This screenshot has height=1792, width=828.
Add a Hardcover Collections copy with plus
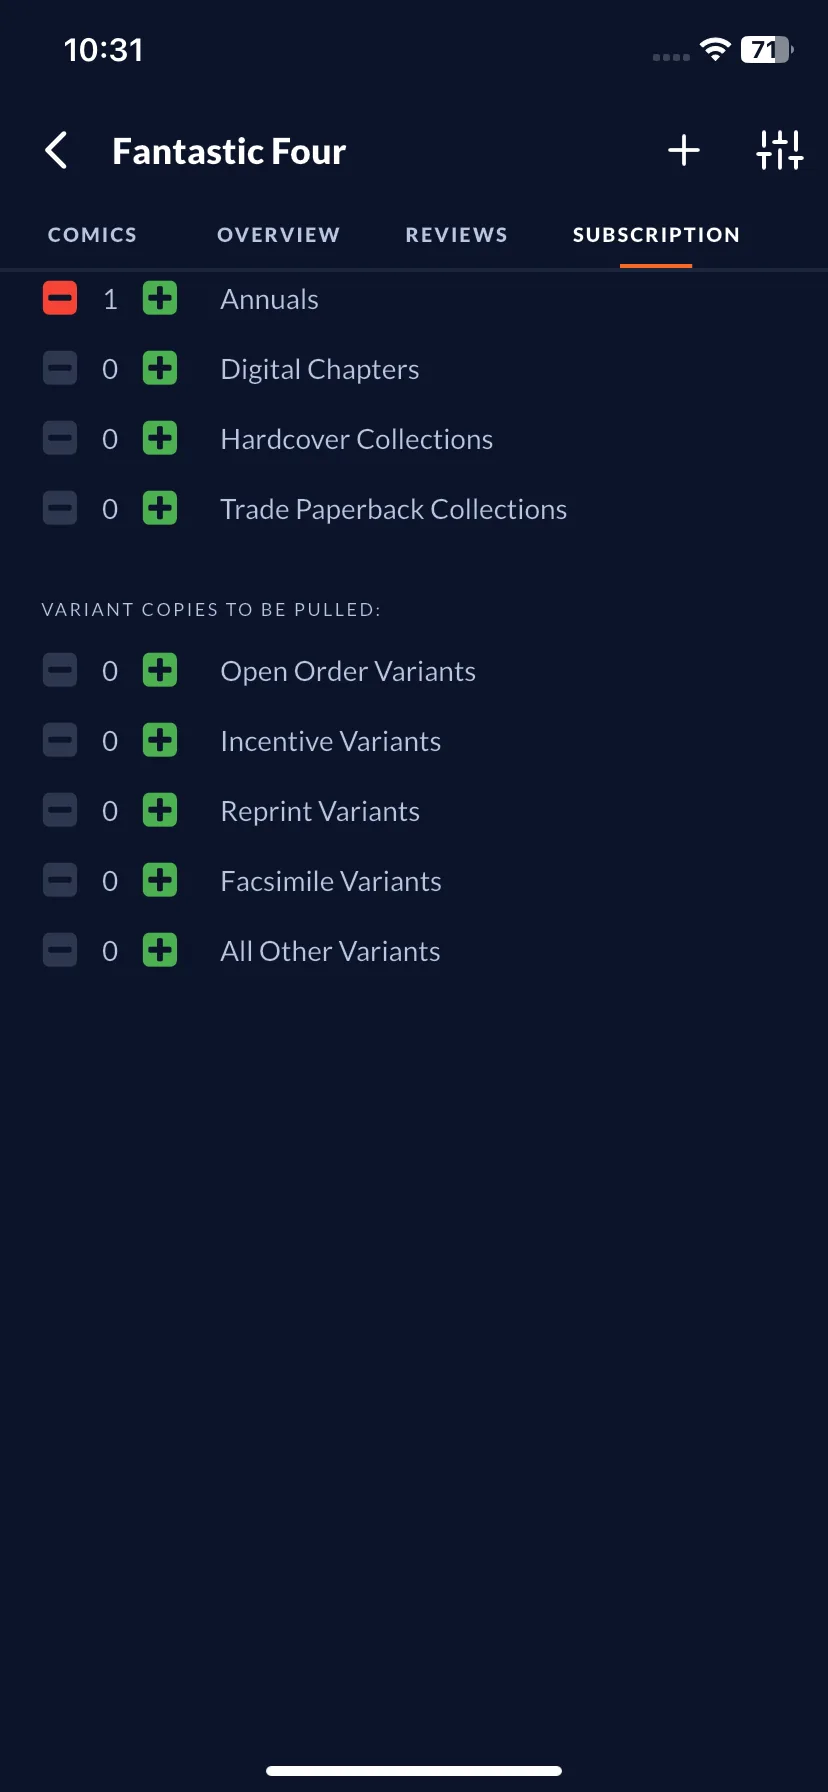(x=160, y=438)
